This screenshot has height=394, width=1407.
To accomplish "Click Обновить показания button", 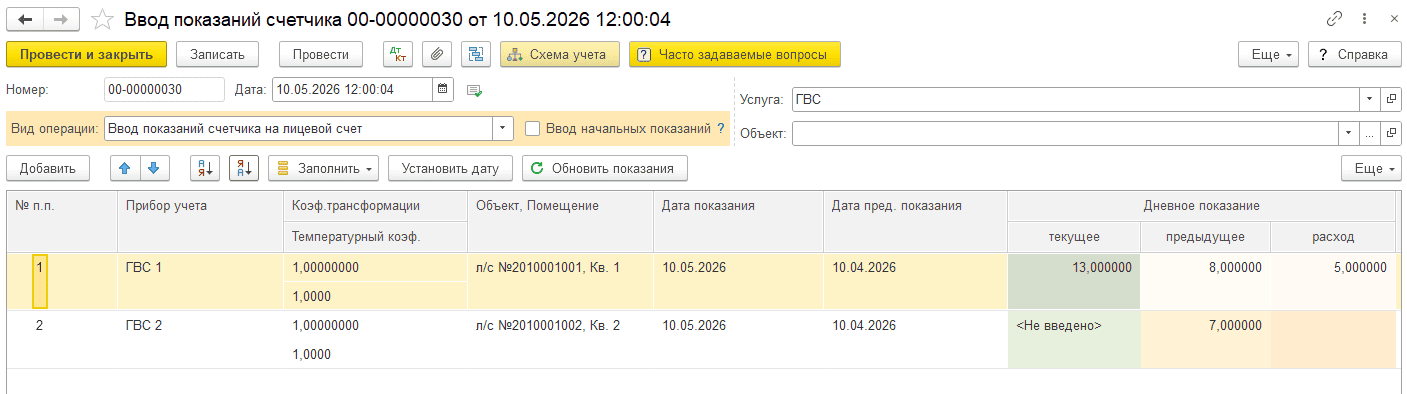I will 605,168.
